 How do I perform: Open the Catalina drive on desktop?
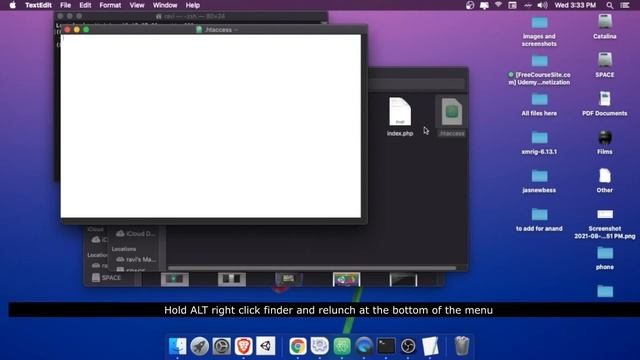(605, 27)
